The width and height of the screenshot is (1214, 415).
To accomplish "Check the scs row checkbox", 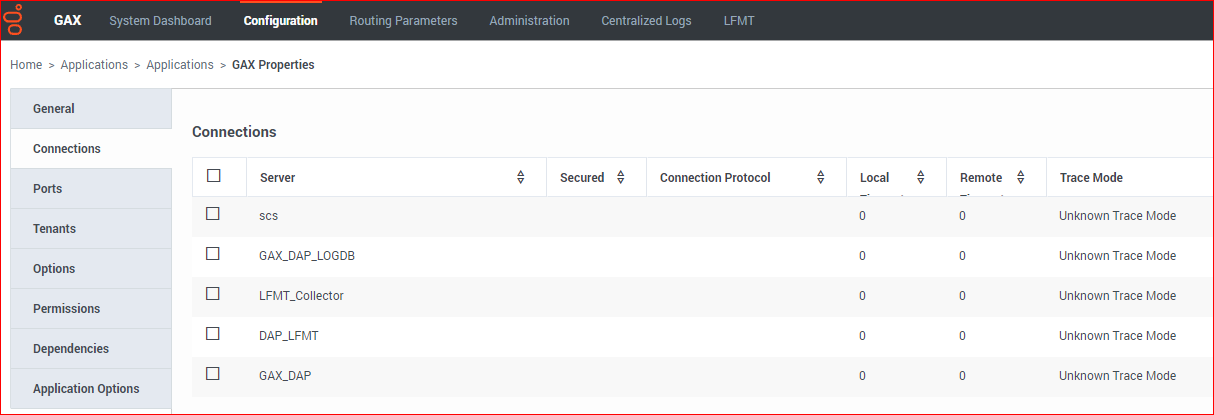I will pos(213,214).
